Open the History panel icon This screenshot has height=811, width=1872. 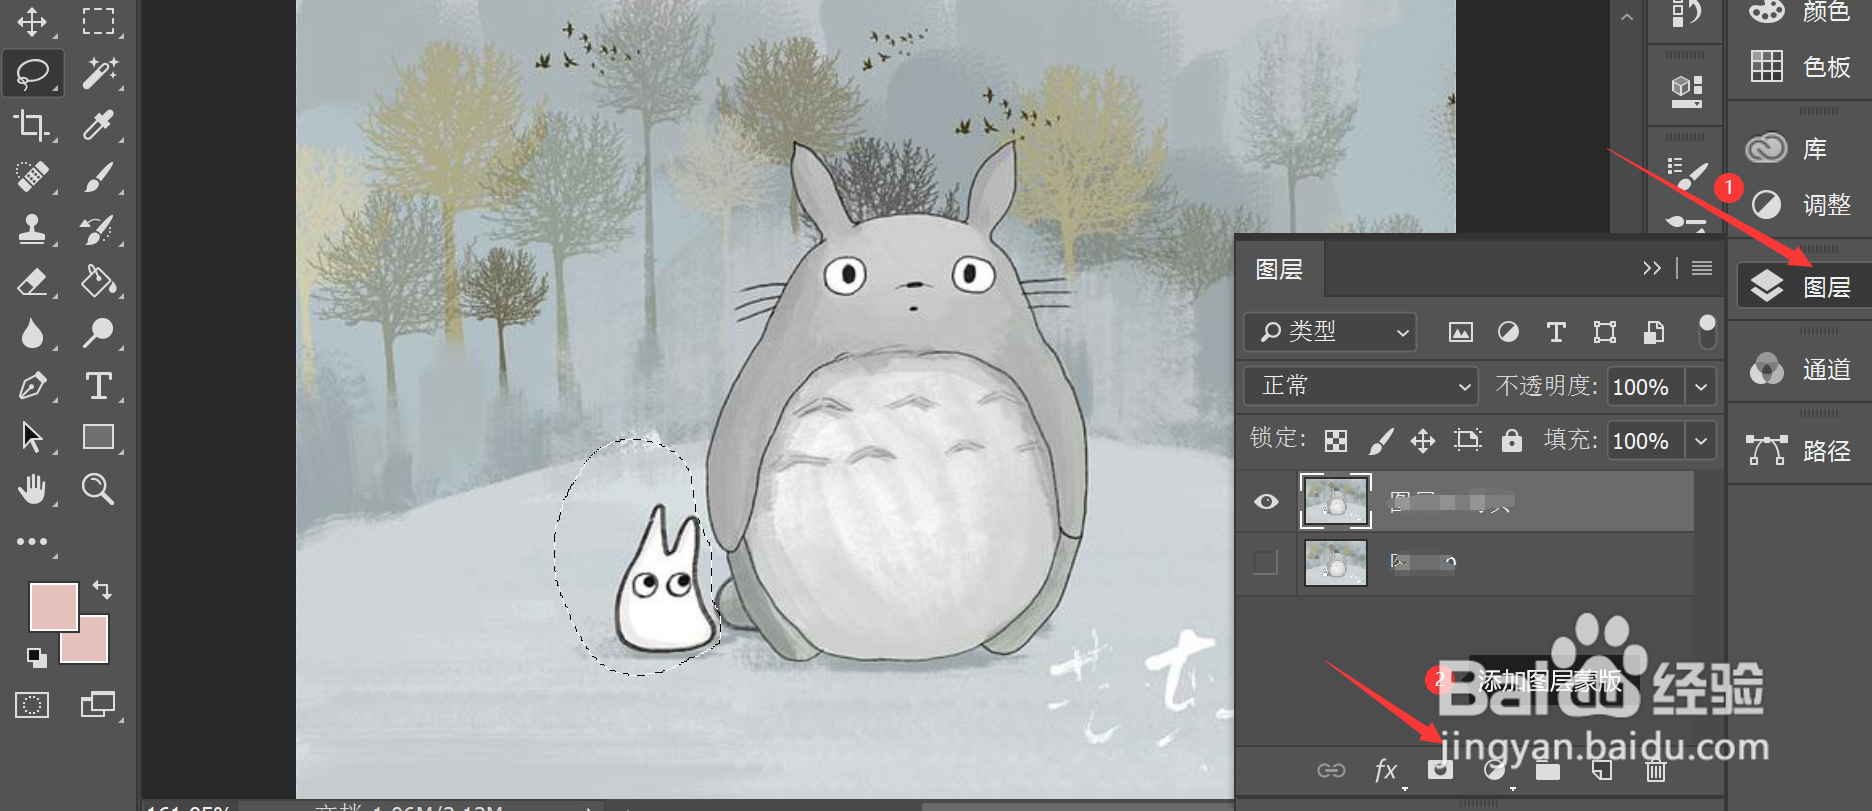(x=1686, y=14)
